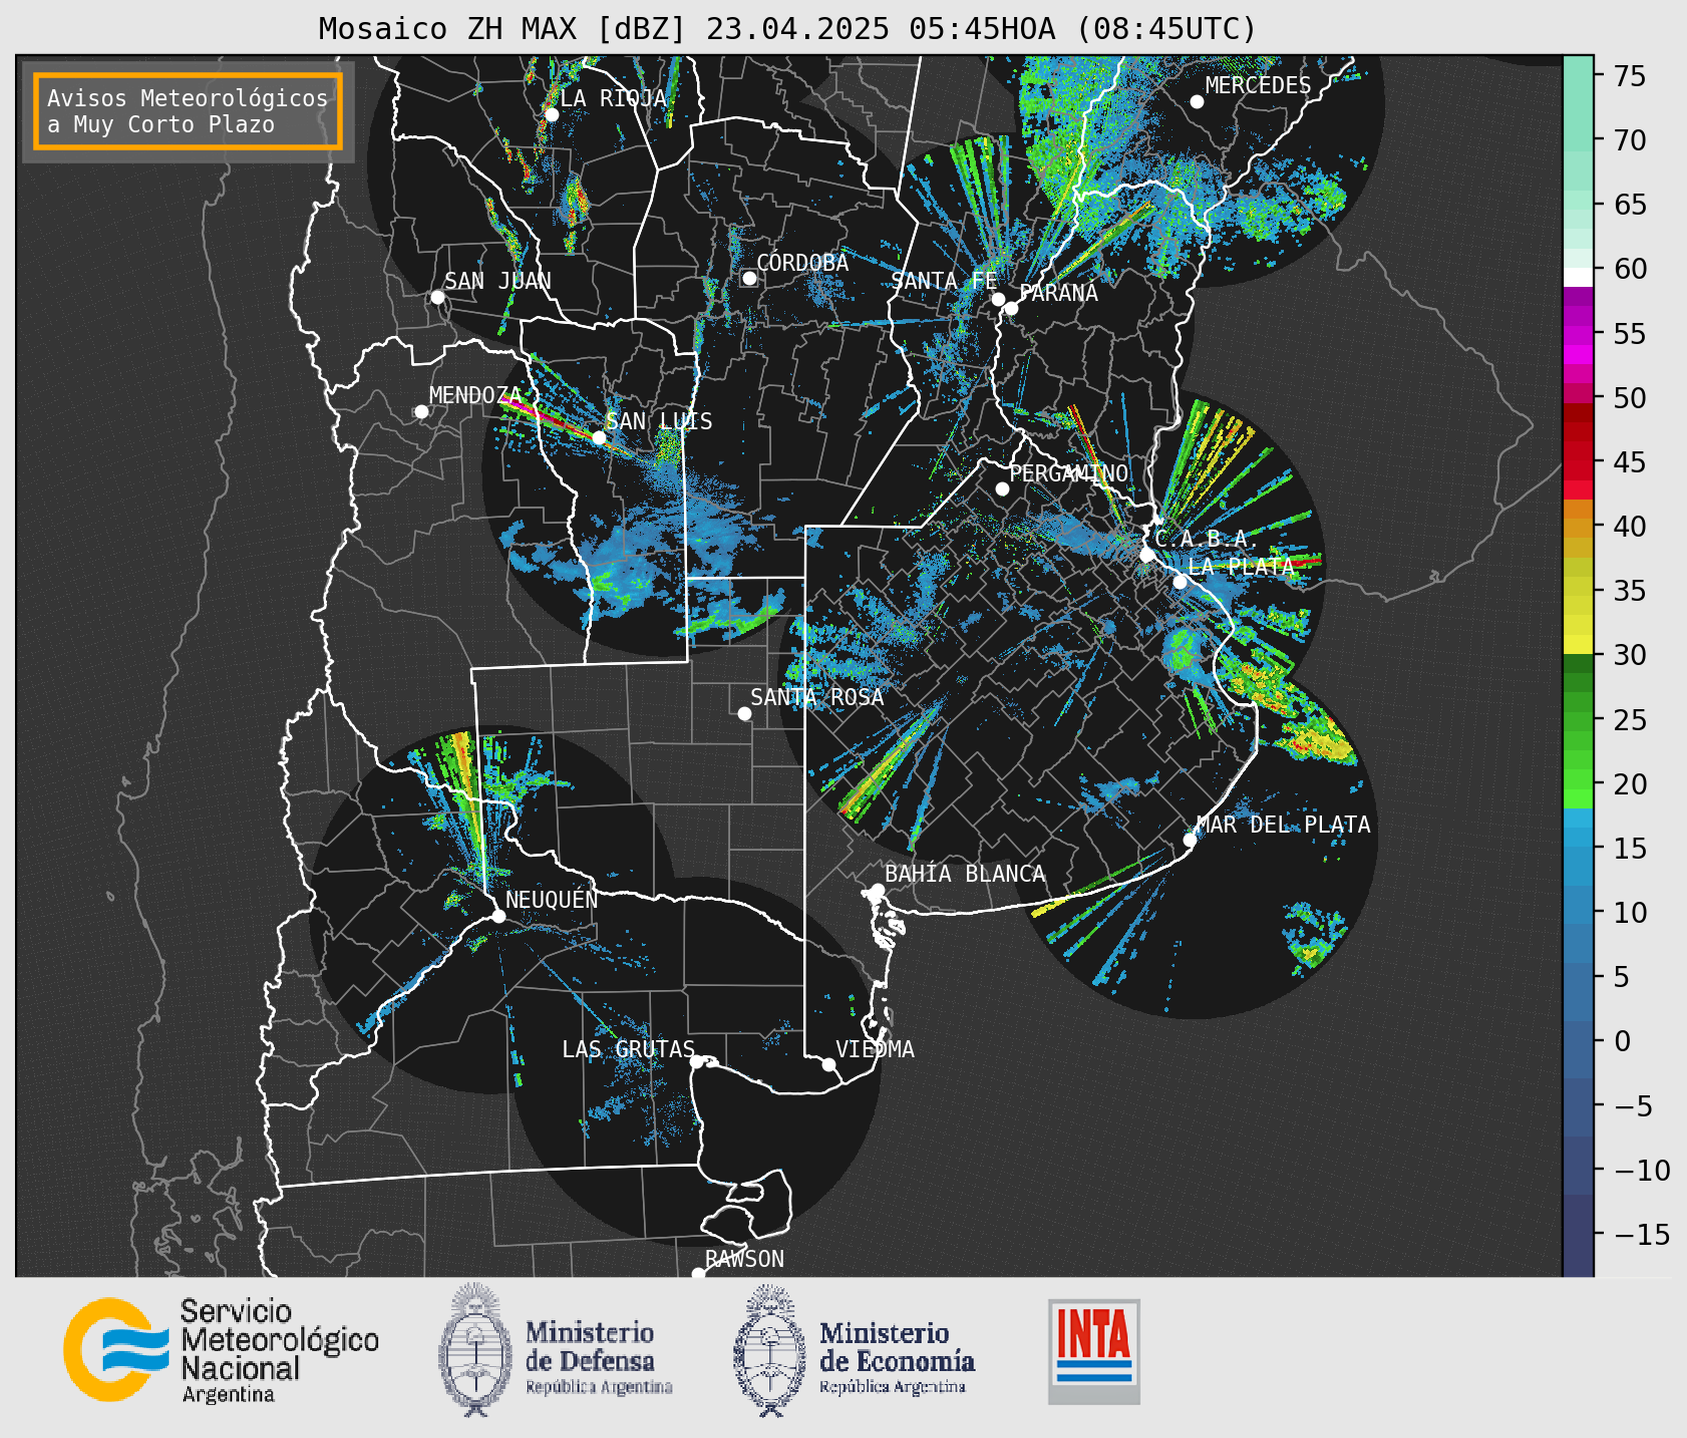Viewport: 1687px width, 1438px height.
Task: Click the VIEDMA city marker dot
Action: [829, 1064]
